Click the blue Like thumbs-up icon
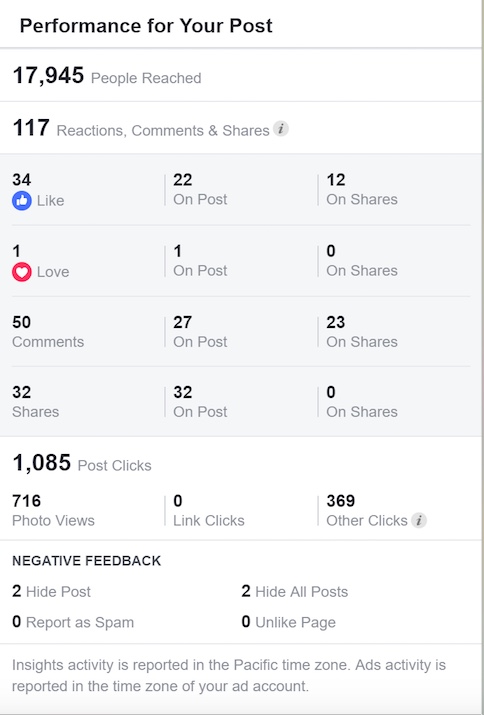The width and height of the screenshot is (484, 715). [22, 201]
